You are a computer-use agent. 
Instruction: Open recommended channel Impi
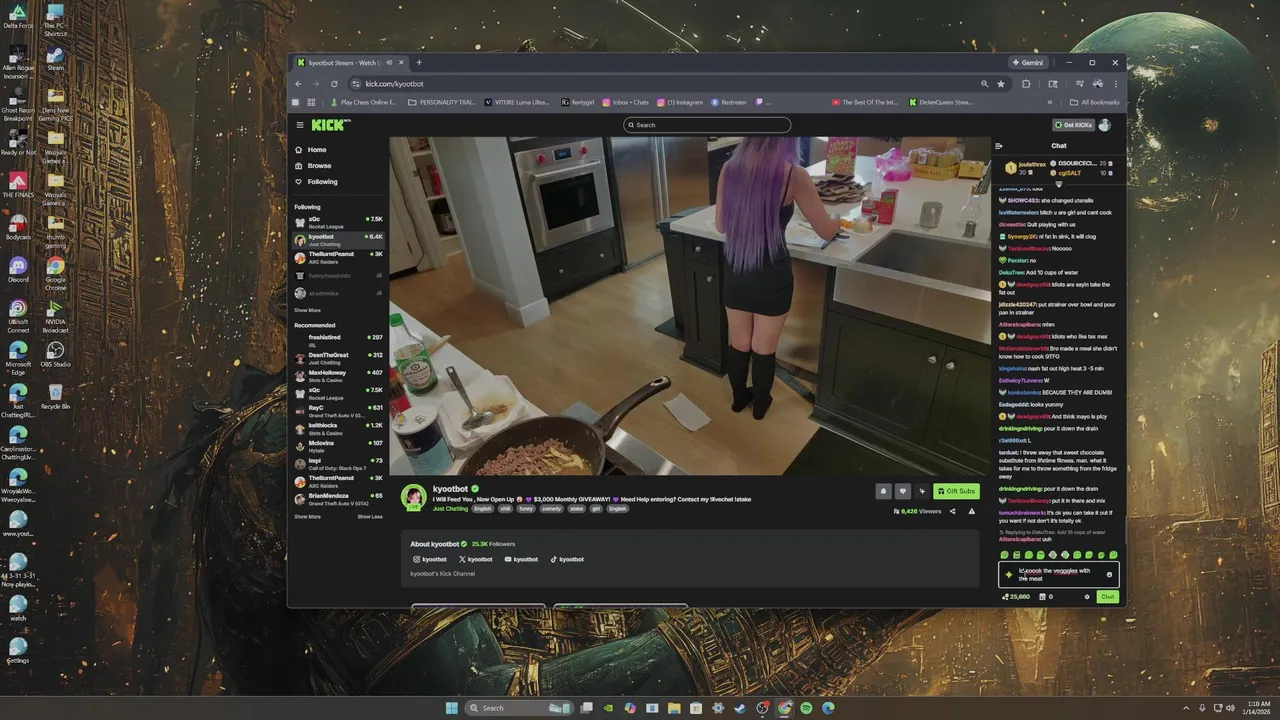click(338, 463)
